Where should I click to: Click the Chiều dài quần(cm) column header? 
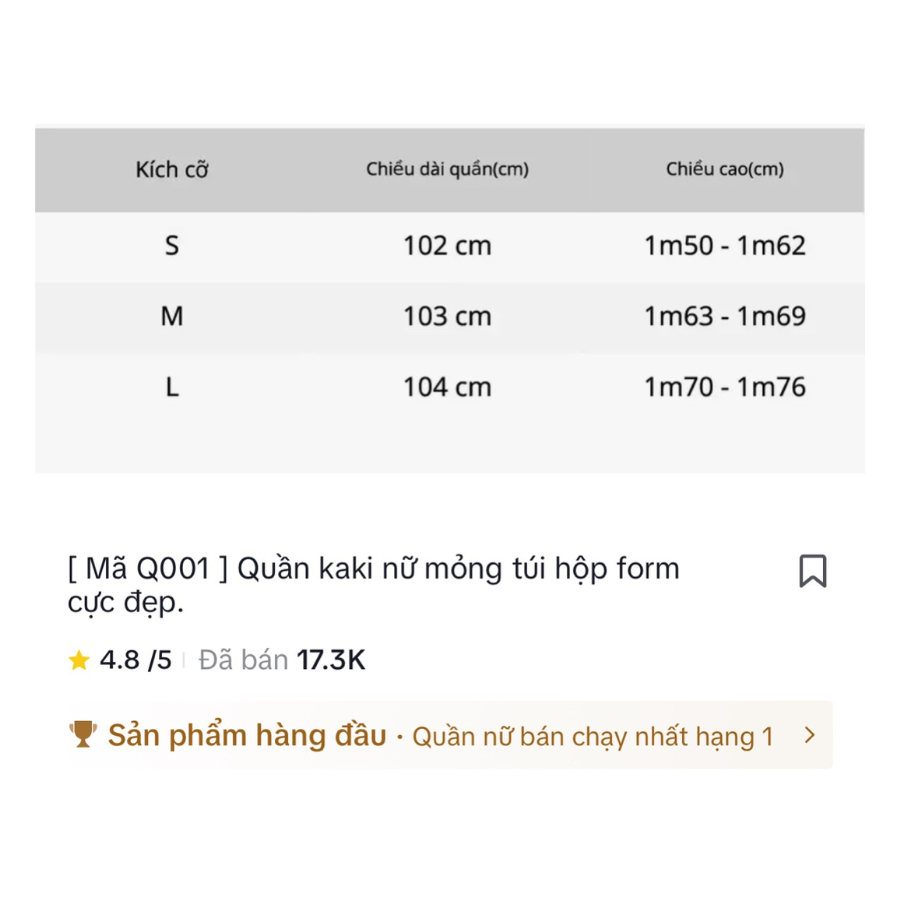[x=447, y=169]
